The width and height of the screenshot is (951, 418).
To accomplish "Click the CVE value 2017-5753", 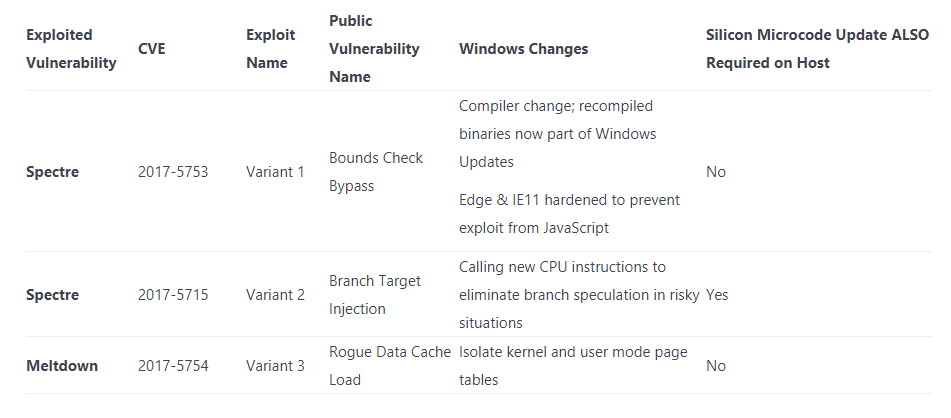I will click(173, 172).
